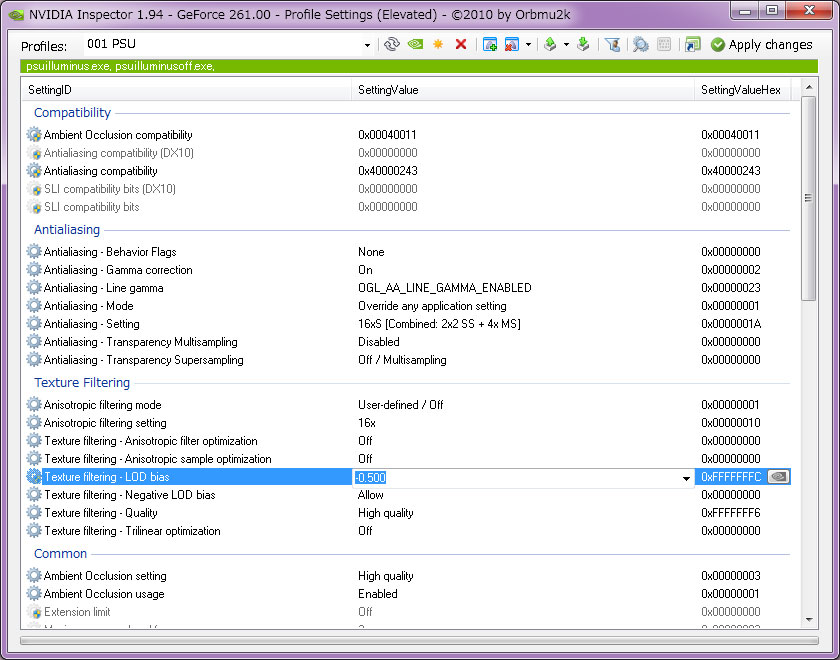Delete the current profile with red X
Screen dimensions: 840x660
[x=461, y=44]
